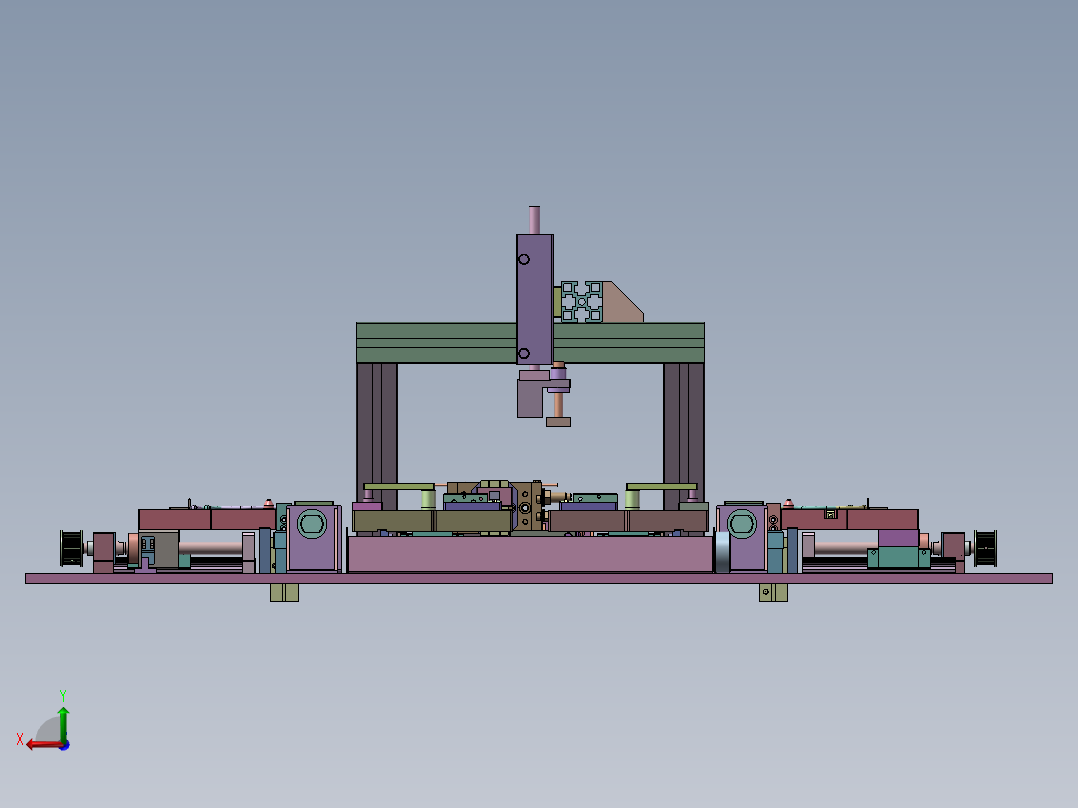Image resolution: width=1078 pixels, height=808 pixels.
Task: Select the triangular brown gusset bracket
Action: [623, 303]
